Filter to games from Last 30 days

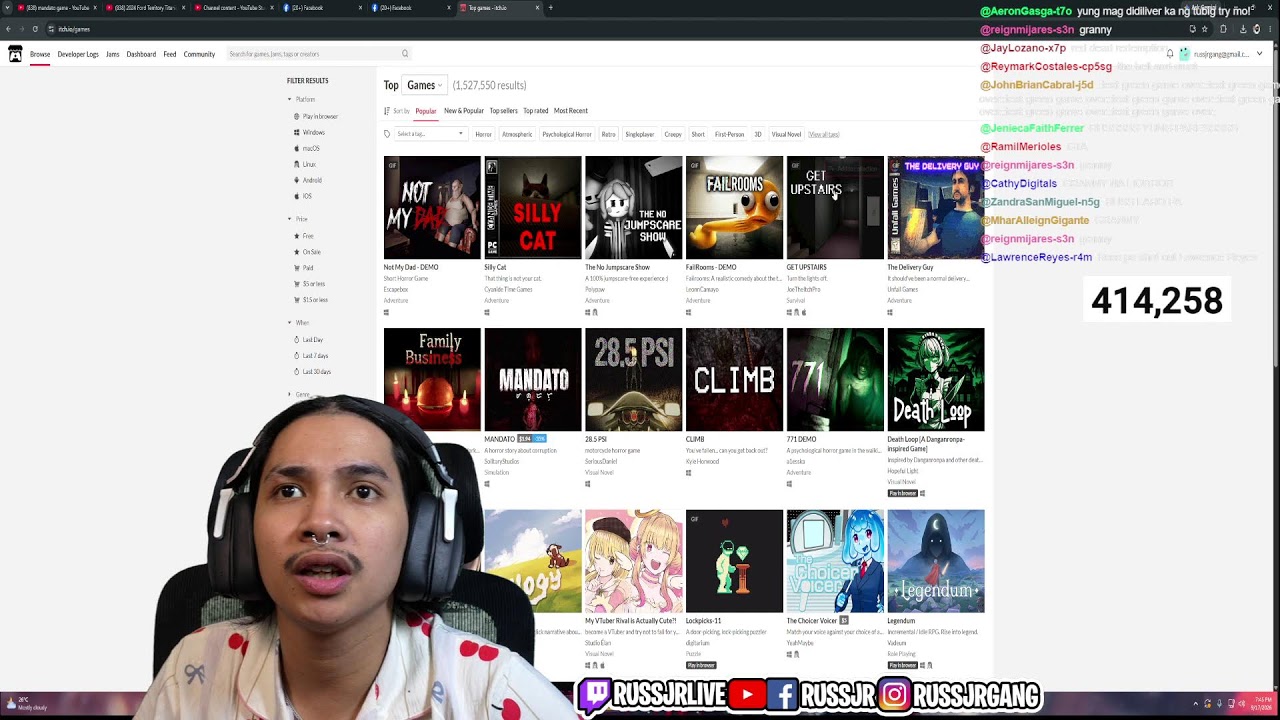pos(313,372)
